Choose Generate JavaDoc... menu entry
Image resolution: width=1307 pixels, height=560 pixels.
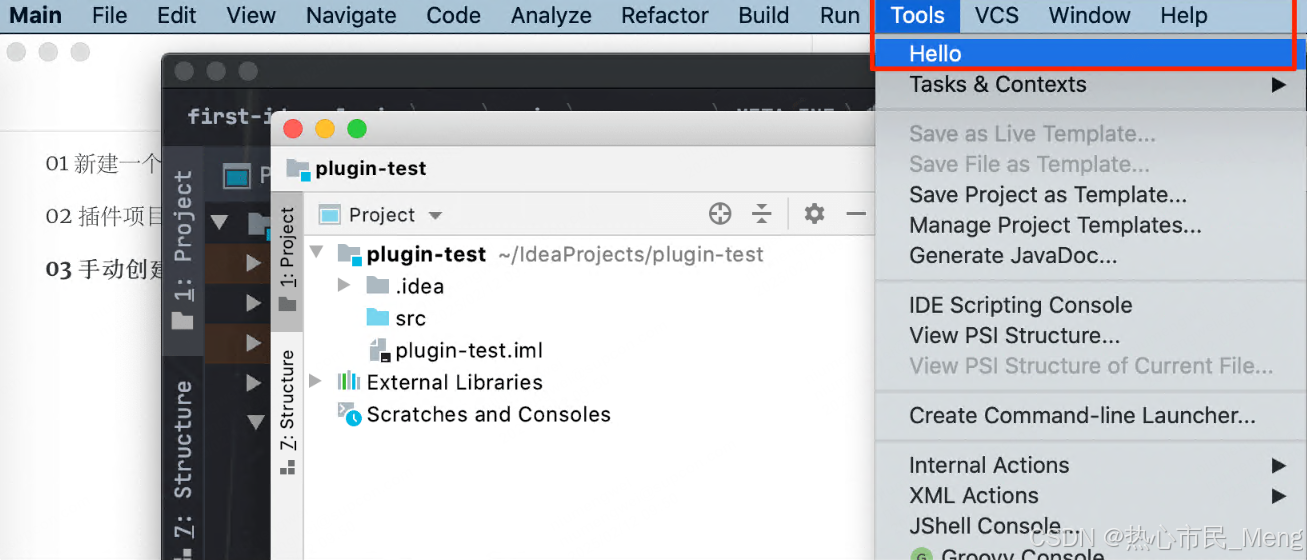coord(1012,256)
